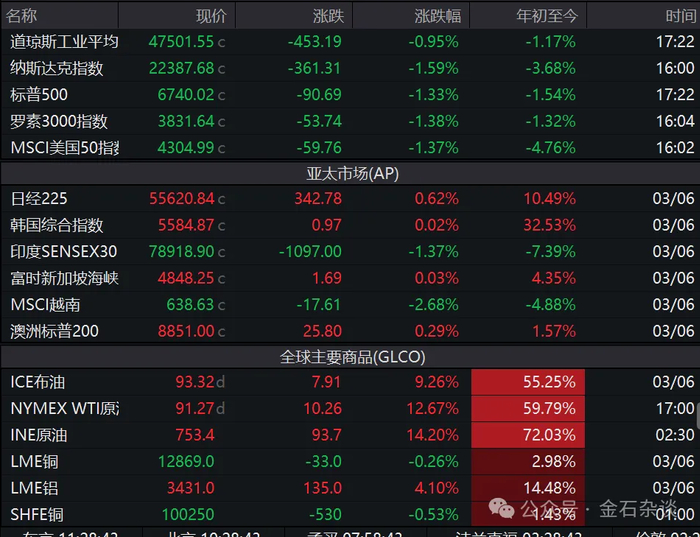Image resolution: width=700 pixels, height=537 pixels.
Task: Click the ICE布油 55.25% red cell
Action: [x=528, y=382]
